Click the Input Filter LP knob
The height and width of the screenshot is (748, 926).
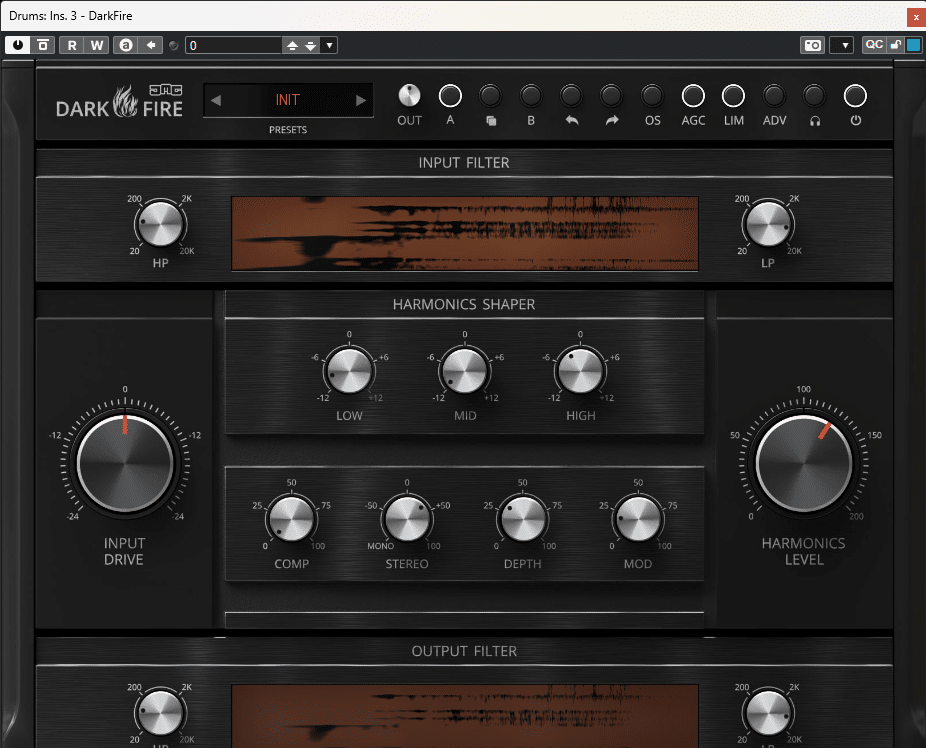pos(768,224)
